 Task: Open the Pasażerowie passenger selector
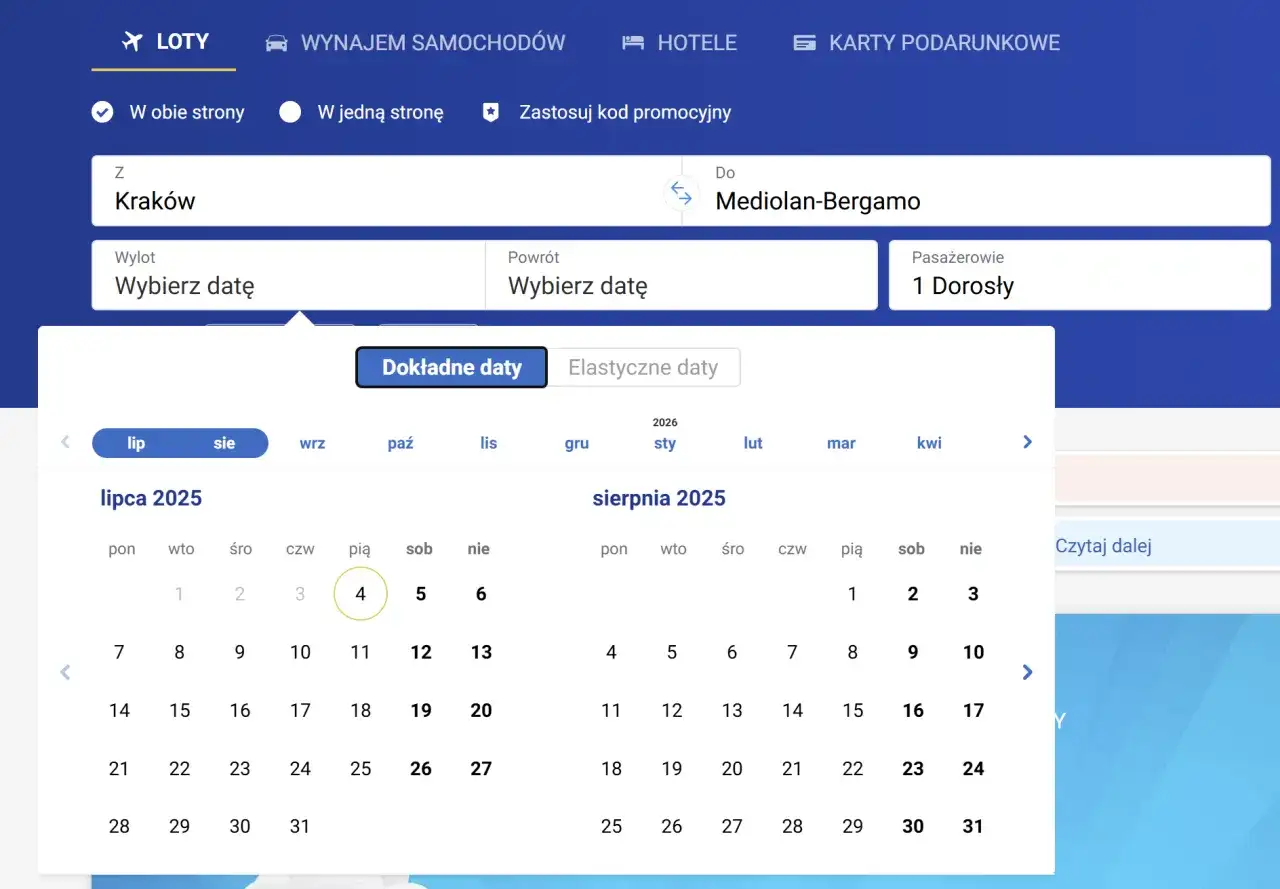(1079, 275)
